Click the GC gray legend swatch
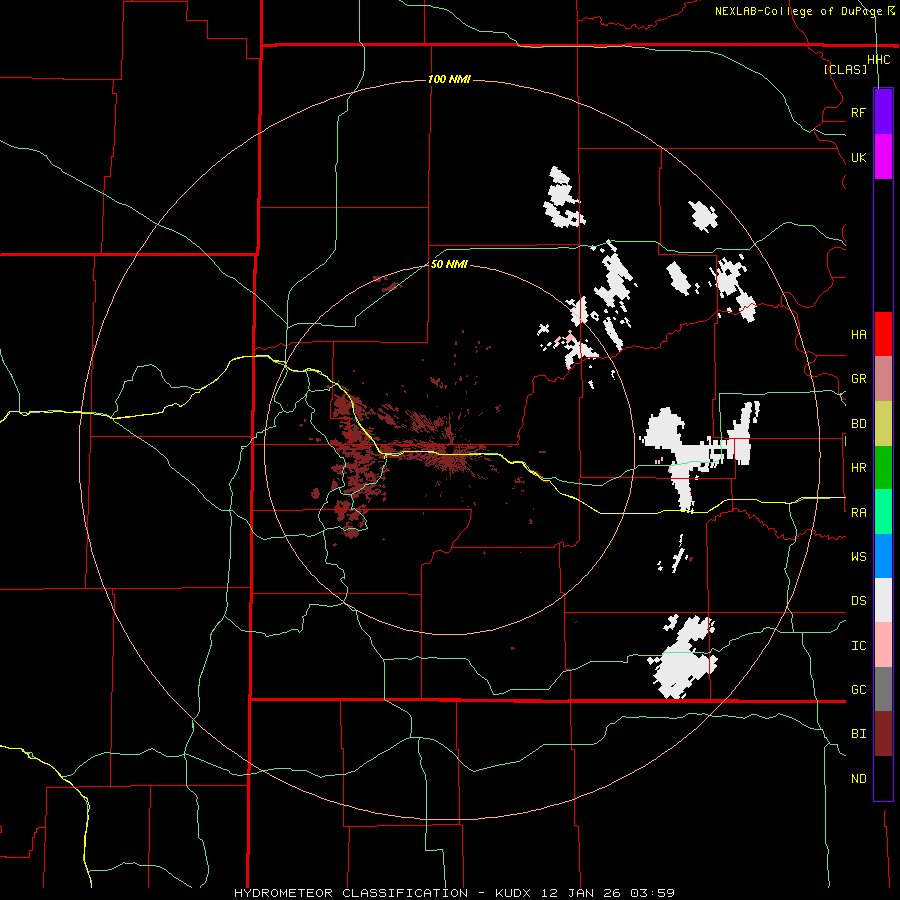Image resolution: width=900 pixels, height=900 pixels. tap(883, 689)
